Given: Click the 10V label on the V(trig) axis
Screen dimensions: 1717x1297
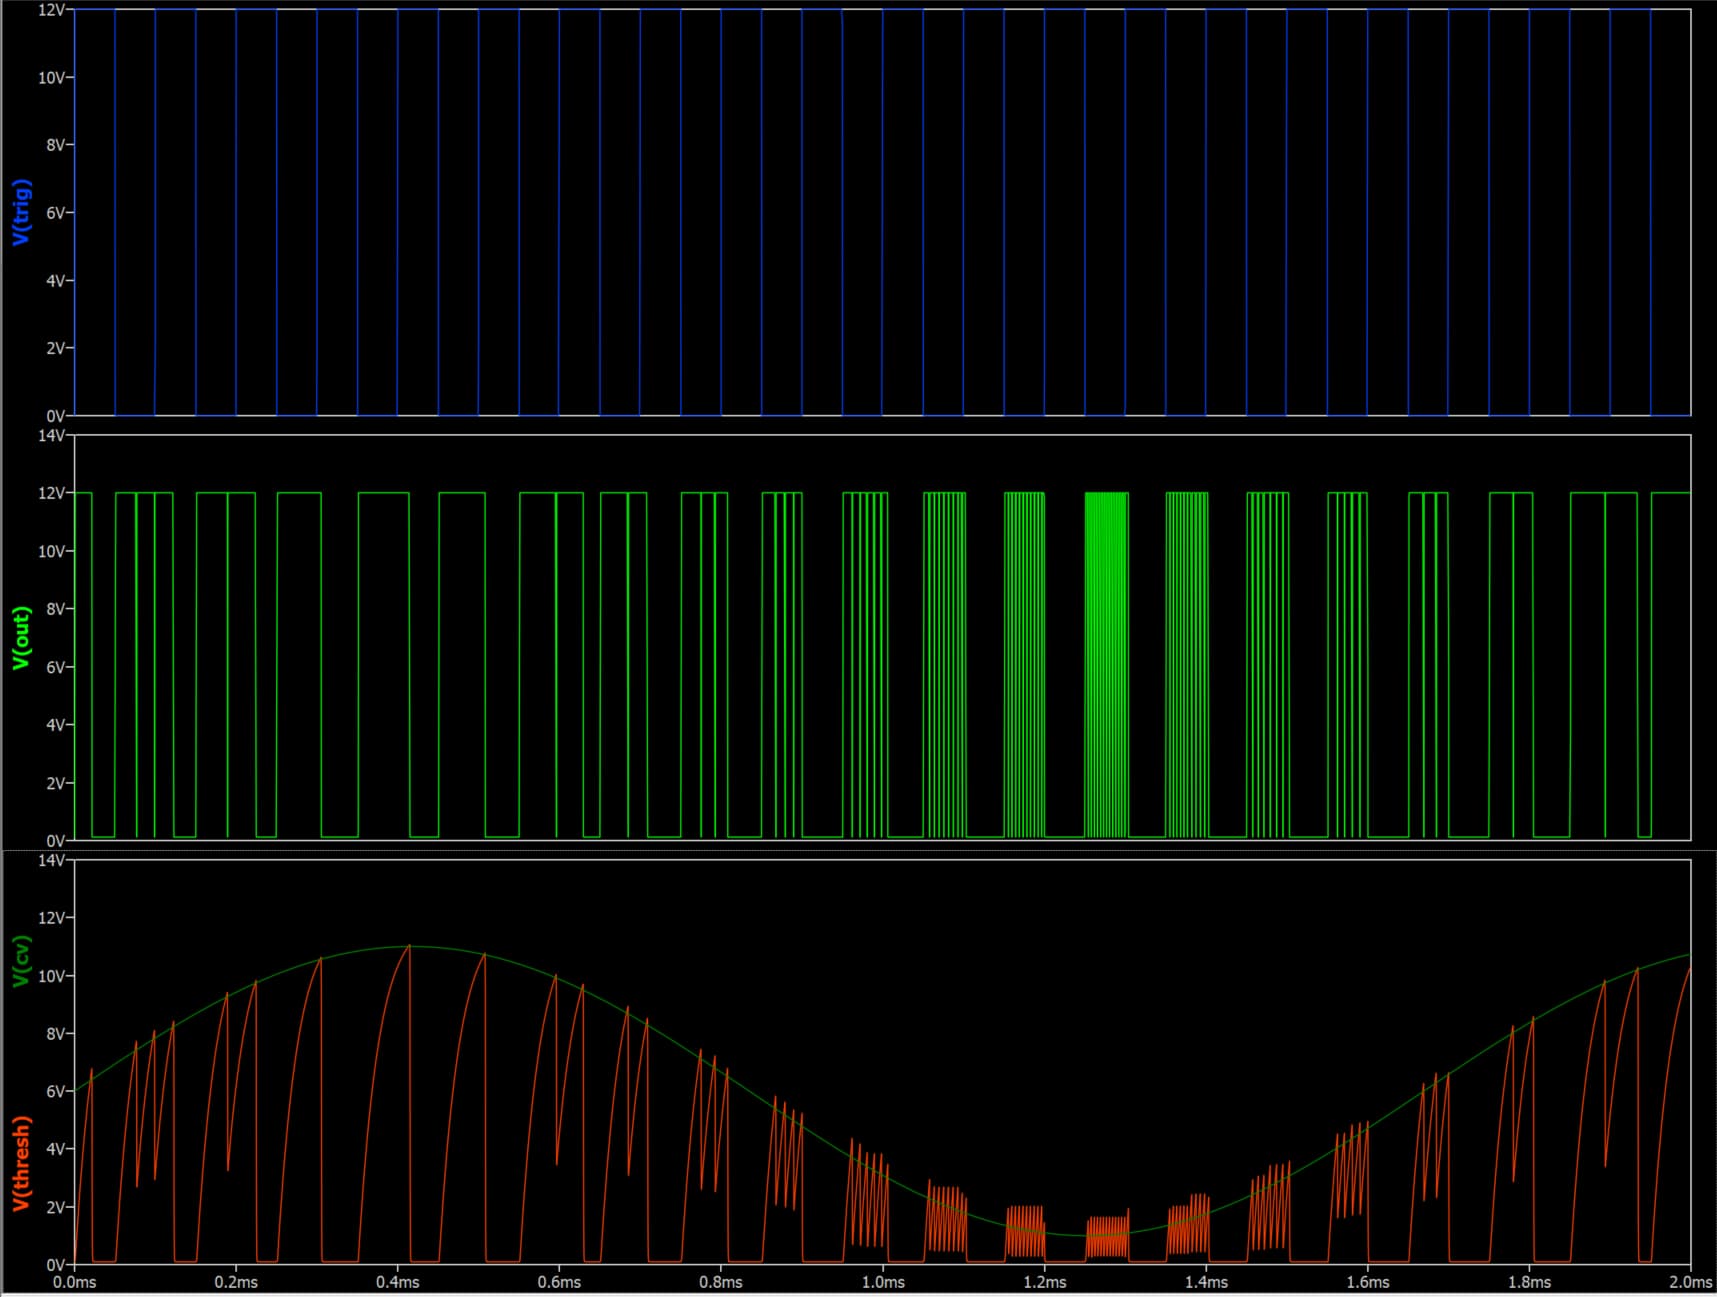Looking at the screenshot, I should [52, 78].
